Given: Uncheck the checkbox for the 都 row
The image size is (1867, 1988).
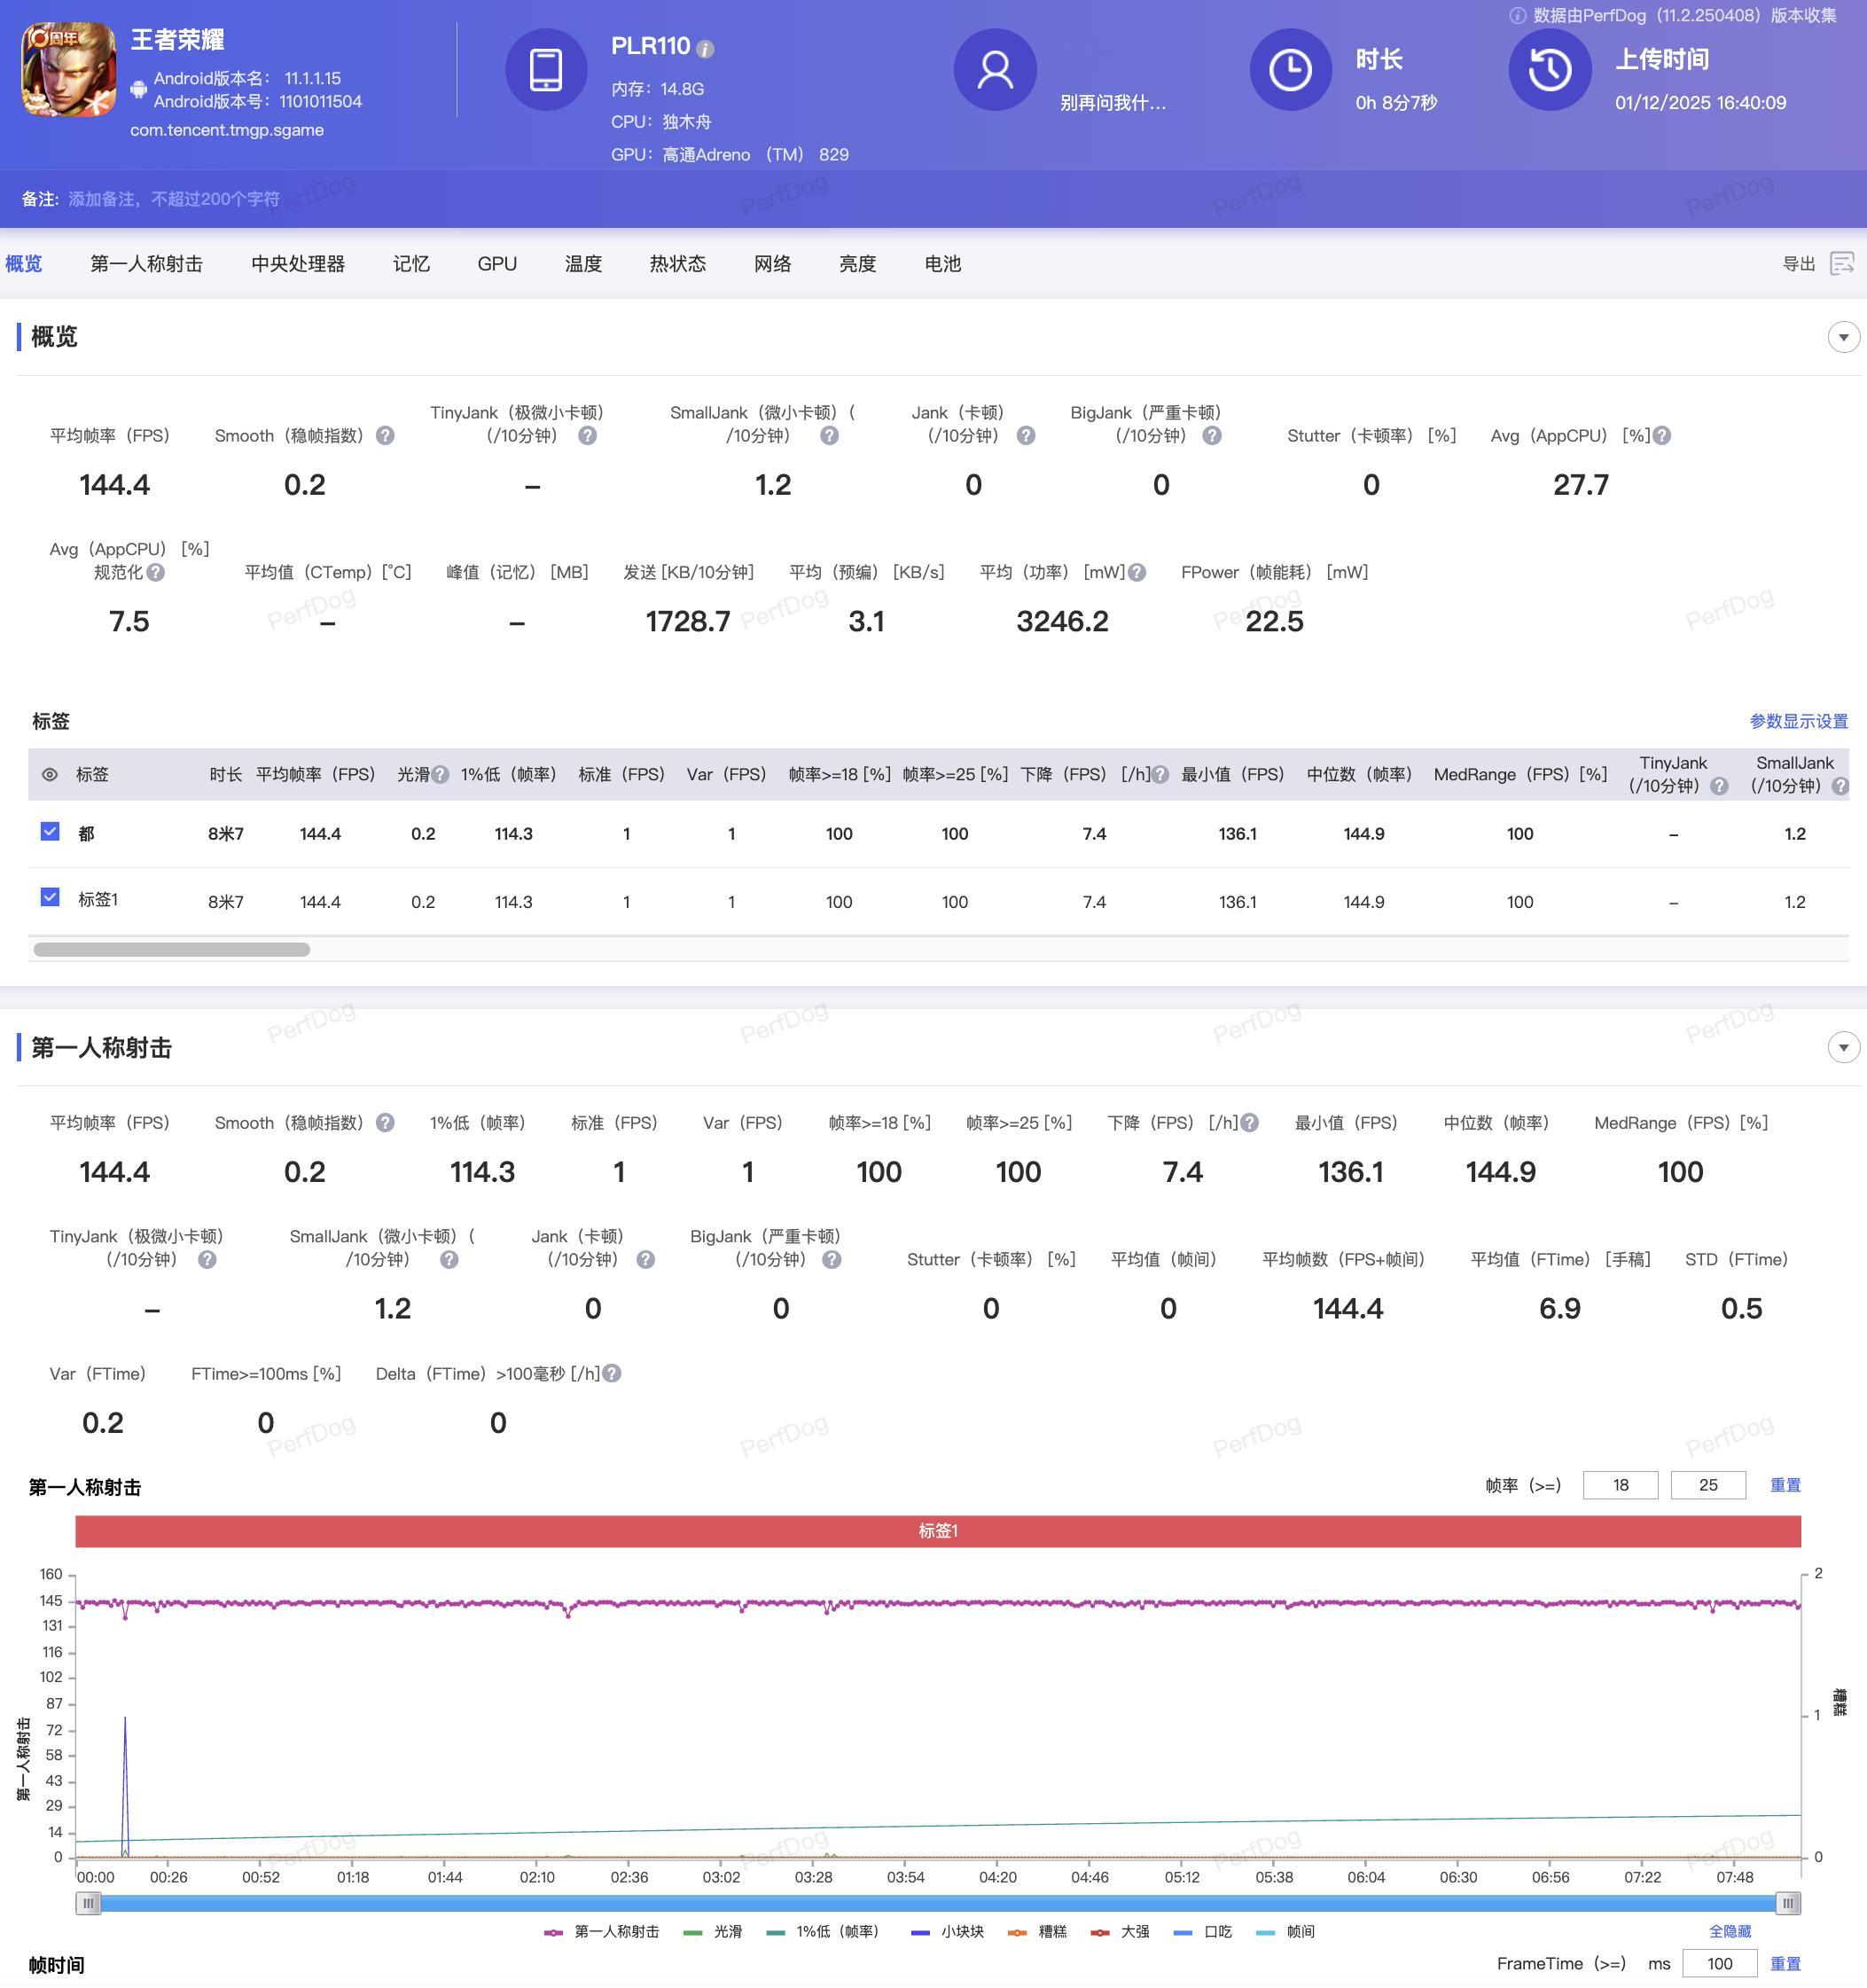Looking at the screenshot, I should (50, 831).
